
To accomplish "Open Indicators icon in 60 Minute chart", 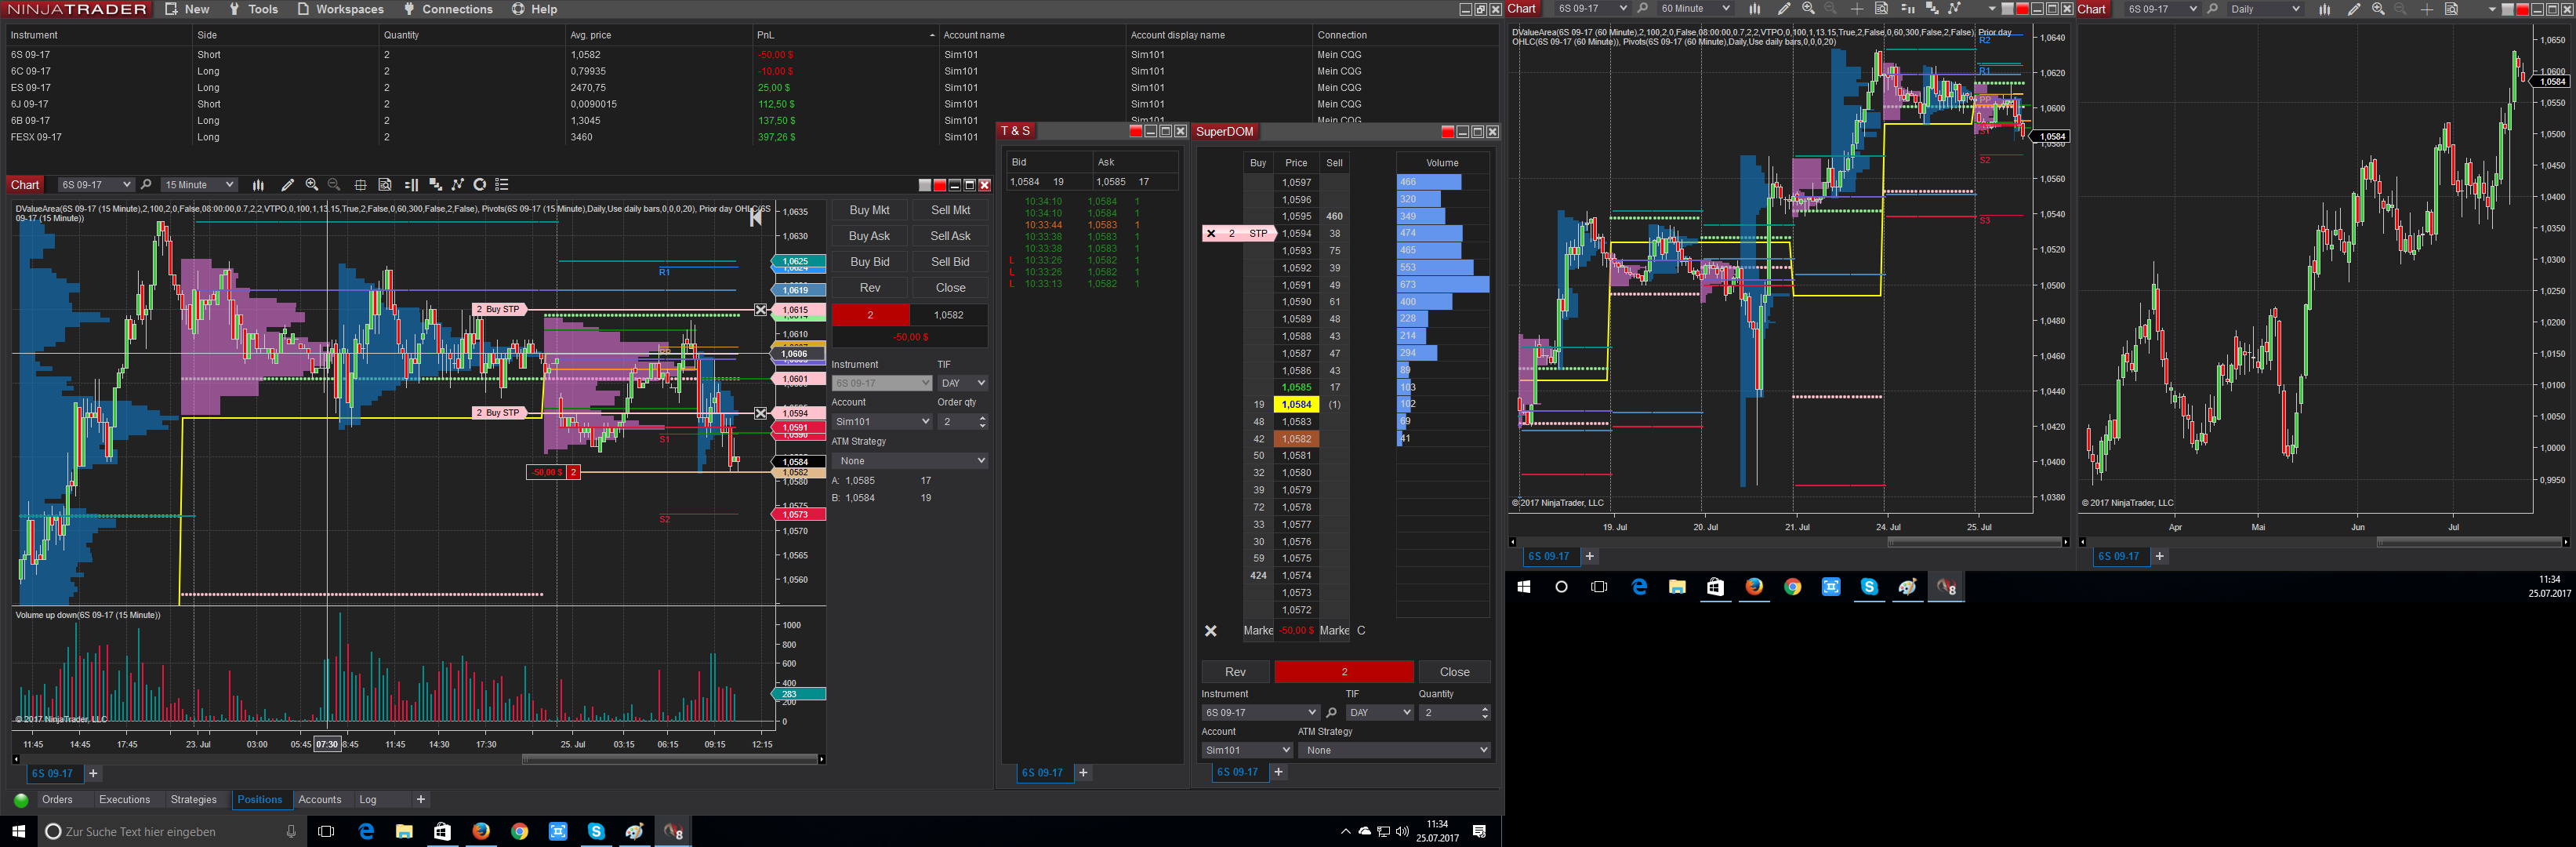I will pyautogui.click(x=1931, y=9).
